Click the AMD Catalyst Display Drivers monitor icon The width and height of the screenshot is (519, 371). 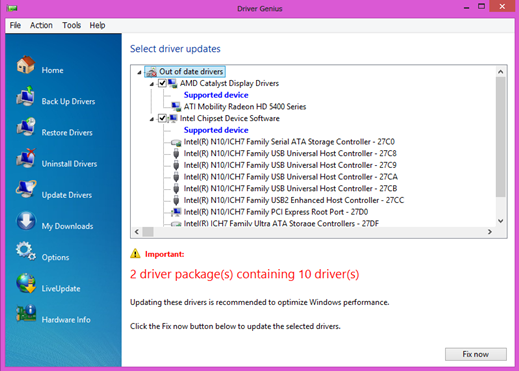173,83
